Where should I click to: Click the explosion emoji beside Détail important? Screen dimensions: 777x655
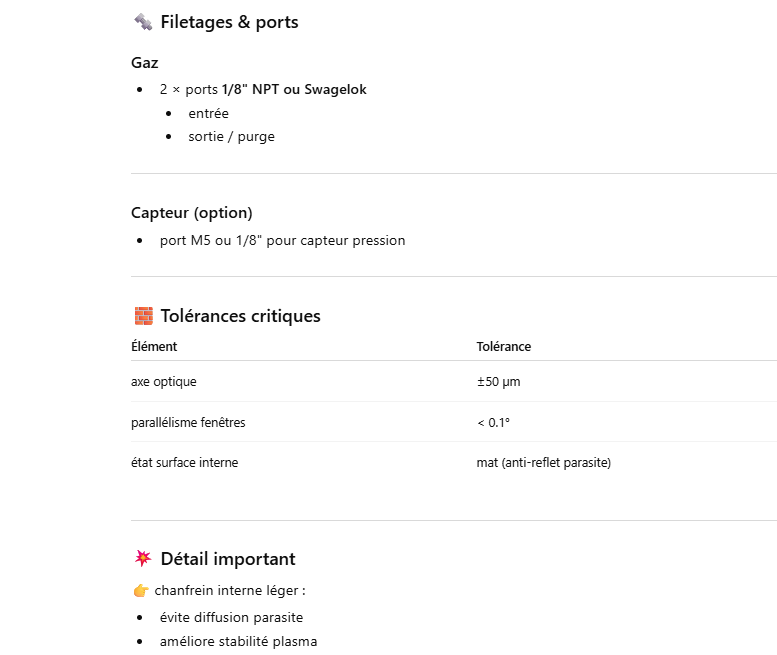[x=143, y=559]
